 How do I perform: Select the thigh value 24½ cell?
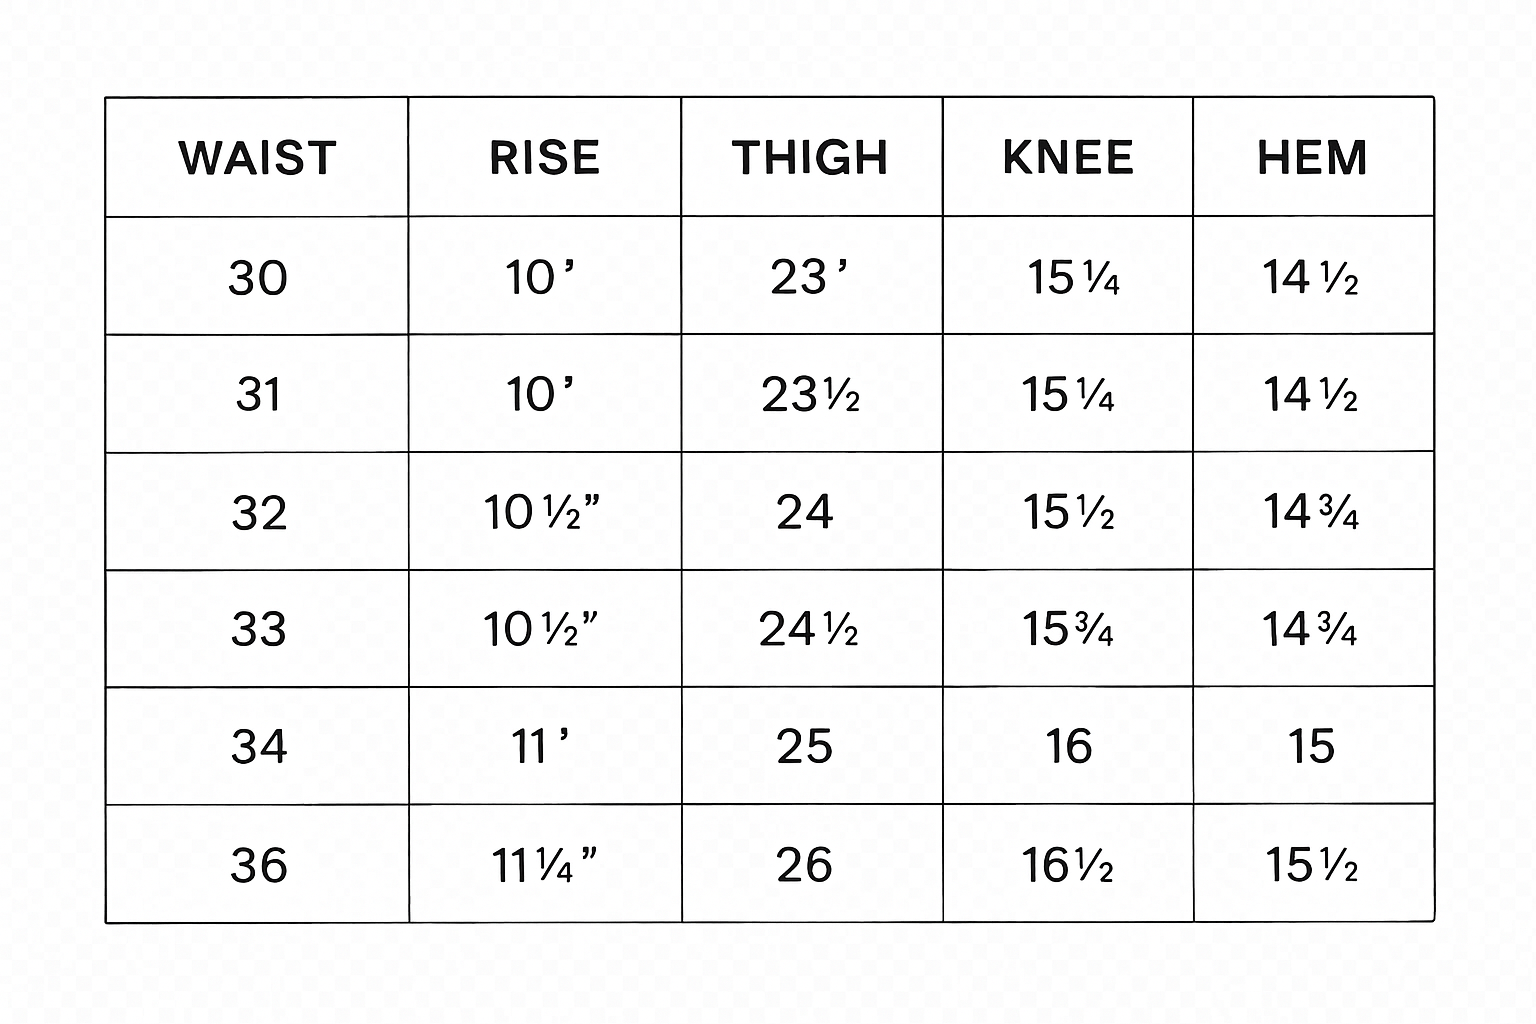pyautogui.click(x=808, y=629)
